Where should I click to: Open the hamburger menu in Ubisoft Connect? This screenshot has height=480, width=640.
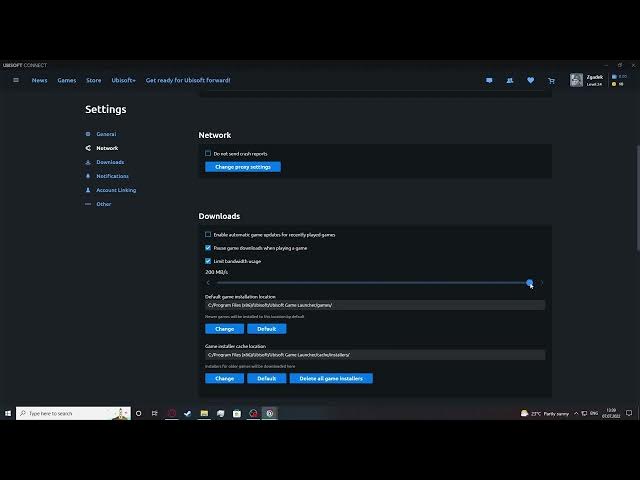pyautogui.click(x=16, y=80)
